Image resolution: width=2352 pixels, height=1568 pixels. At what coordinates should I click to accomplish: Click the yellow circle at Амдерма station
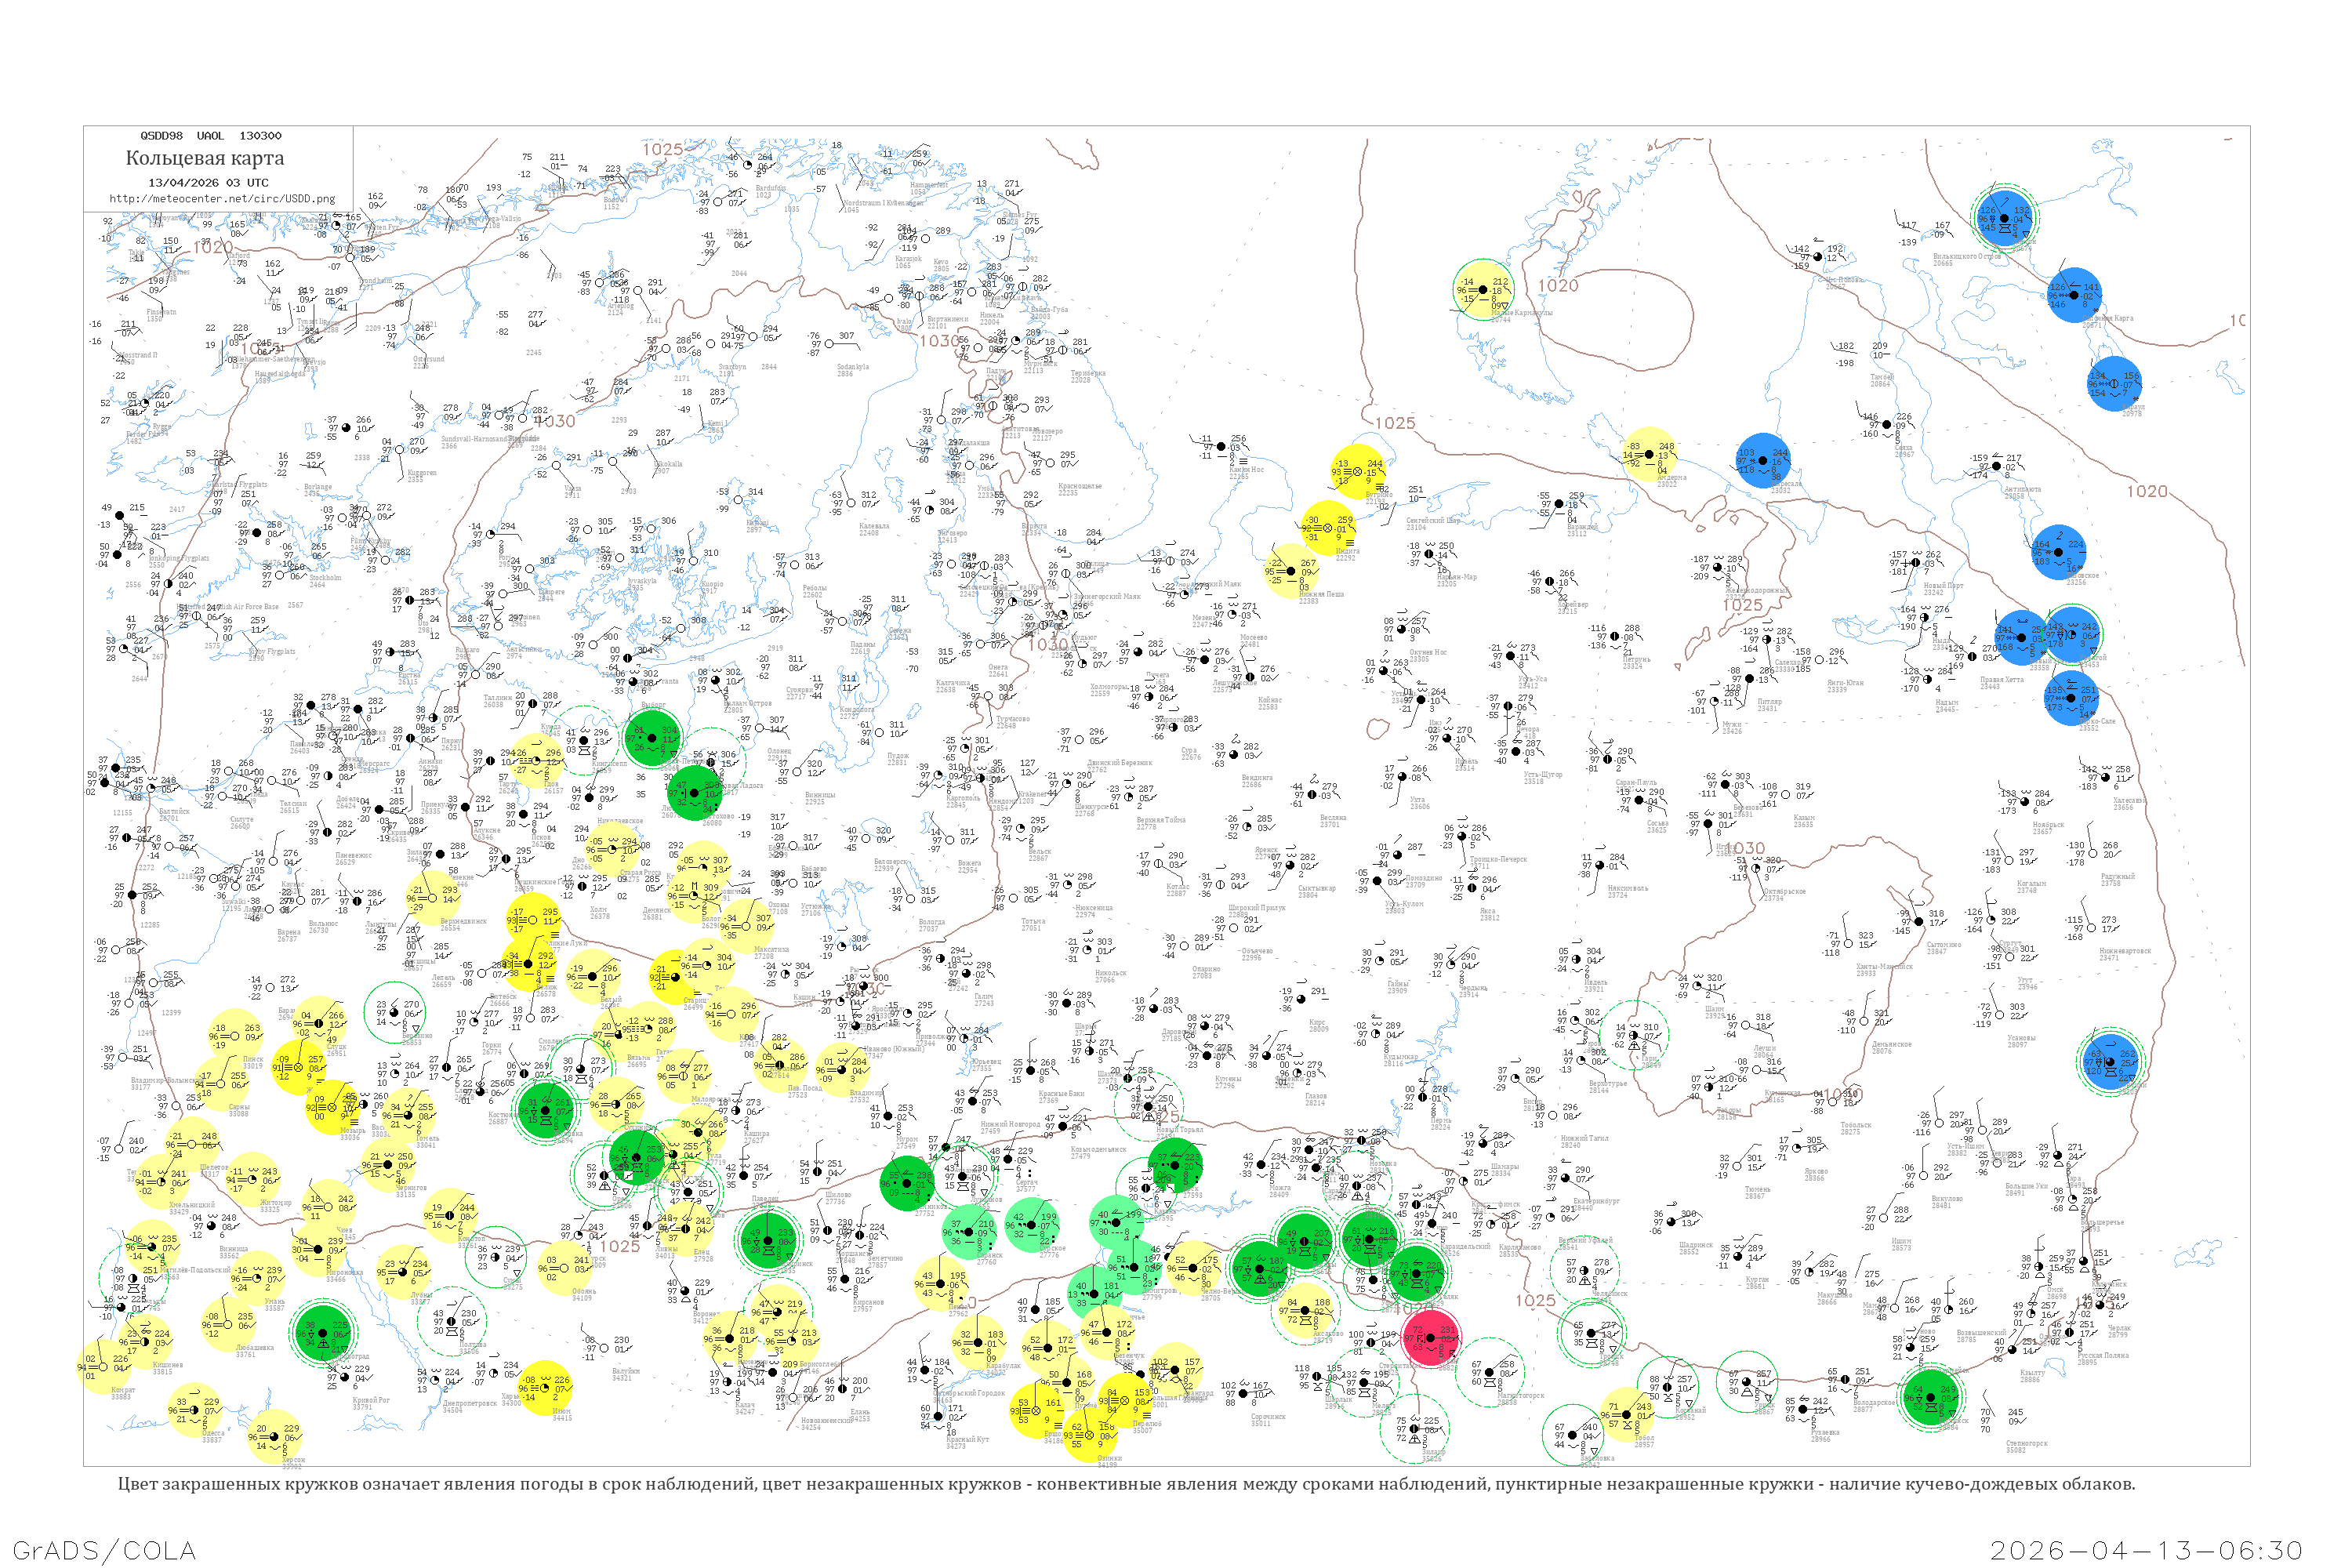coord(1649,454)
